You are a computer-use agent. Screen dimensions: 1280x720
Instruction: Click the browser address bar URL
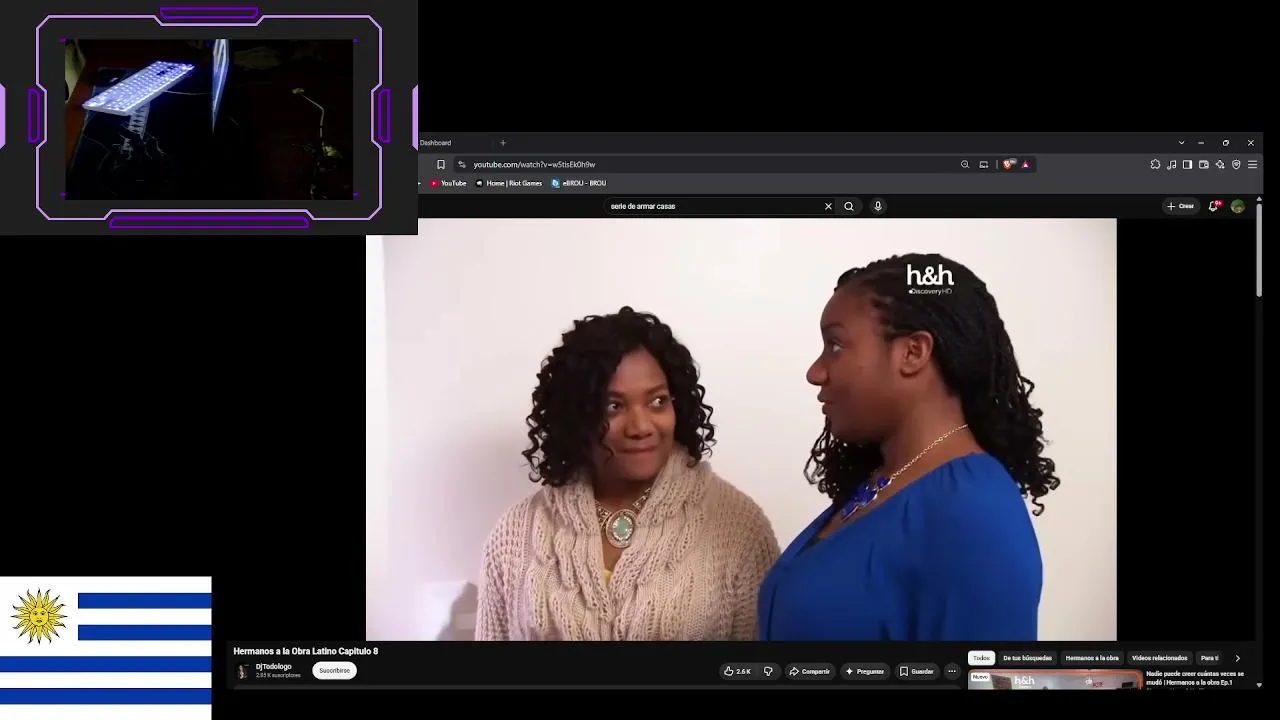click(x=534, y=164)
